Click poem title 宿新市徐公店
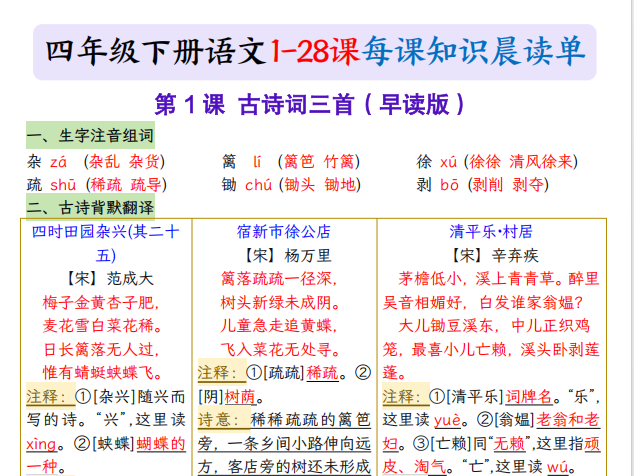The image size is (634, 476). pyautogui.click(x=290, y=231)
